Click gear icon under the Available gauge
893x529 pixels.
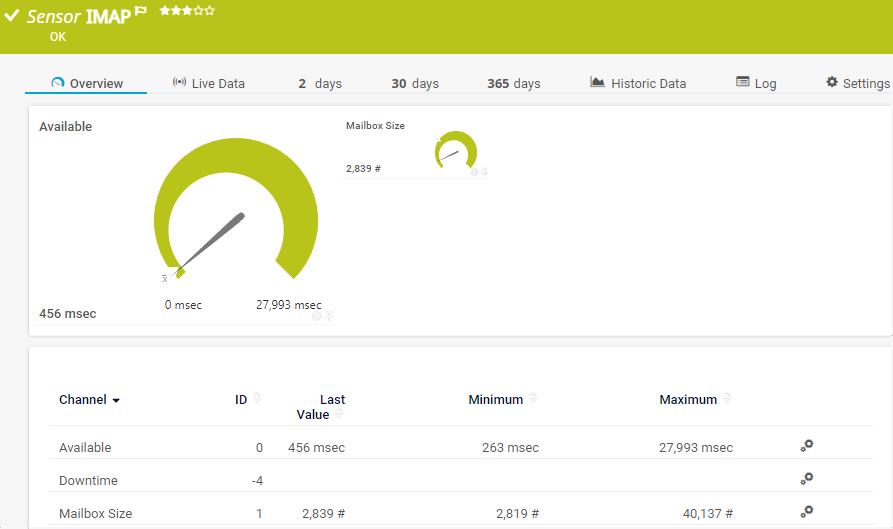(x=317, y=316)
